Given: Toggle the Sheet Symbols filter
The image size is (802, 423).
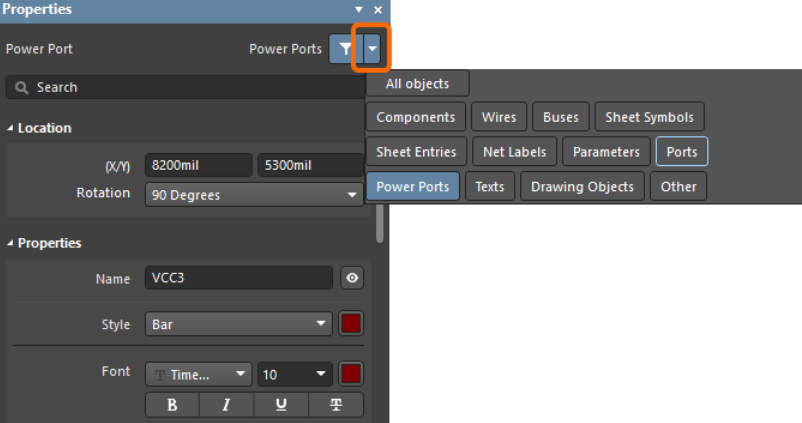Looking at the screenshot, I should (650, 117).
